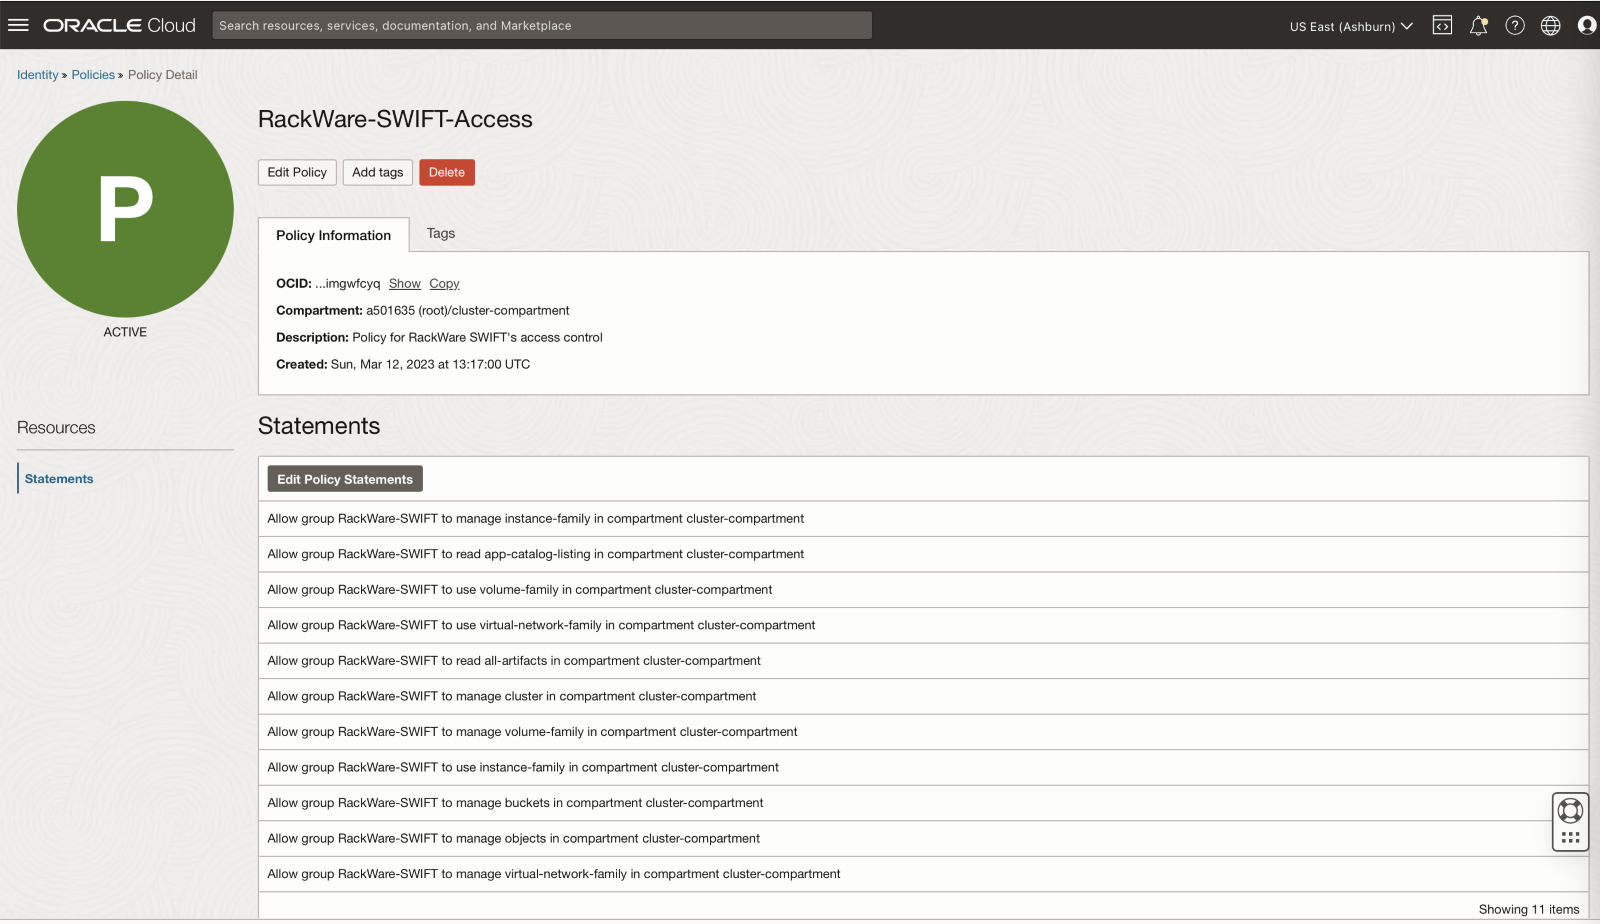The width and height of the screenshot is (1600, 924).
Task: Click the compartment value a501635 (root)/cluster-compartment
Action: coord(468,311)
